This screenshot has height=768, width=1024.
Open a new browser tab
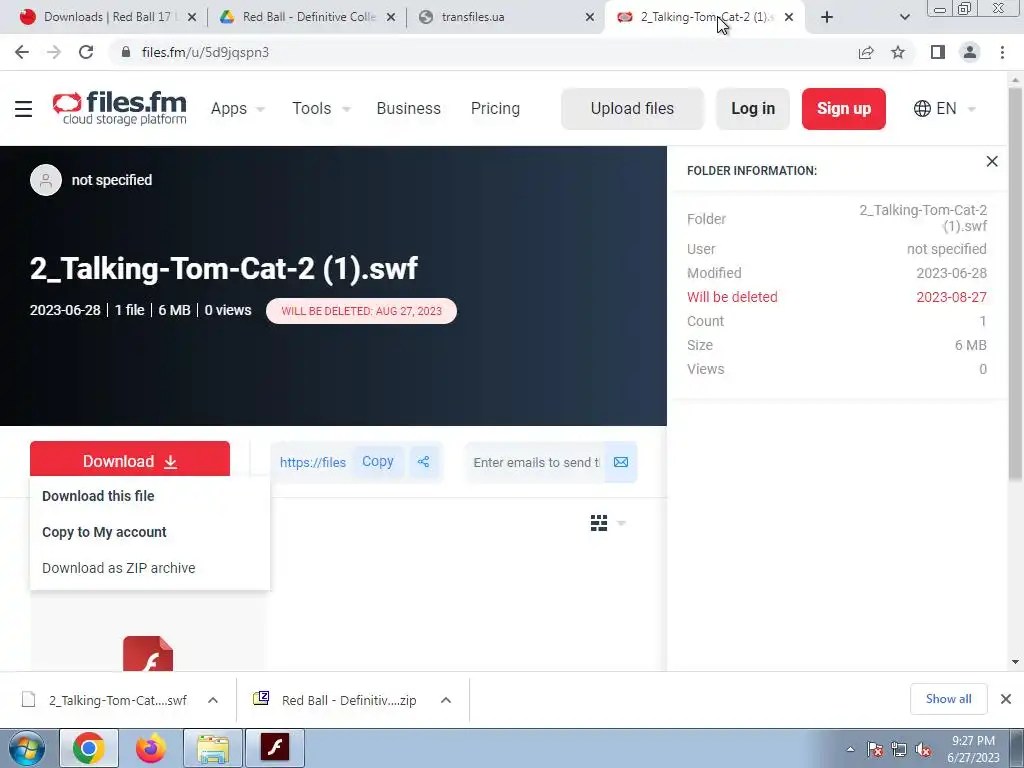(x=827, y=17)
